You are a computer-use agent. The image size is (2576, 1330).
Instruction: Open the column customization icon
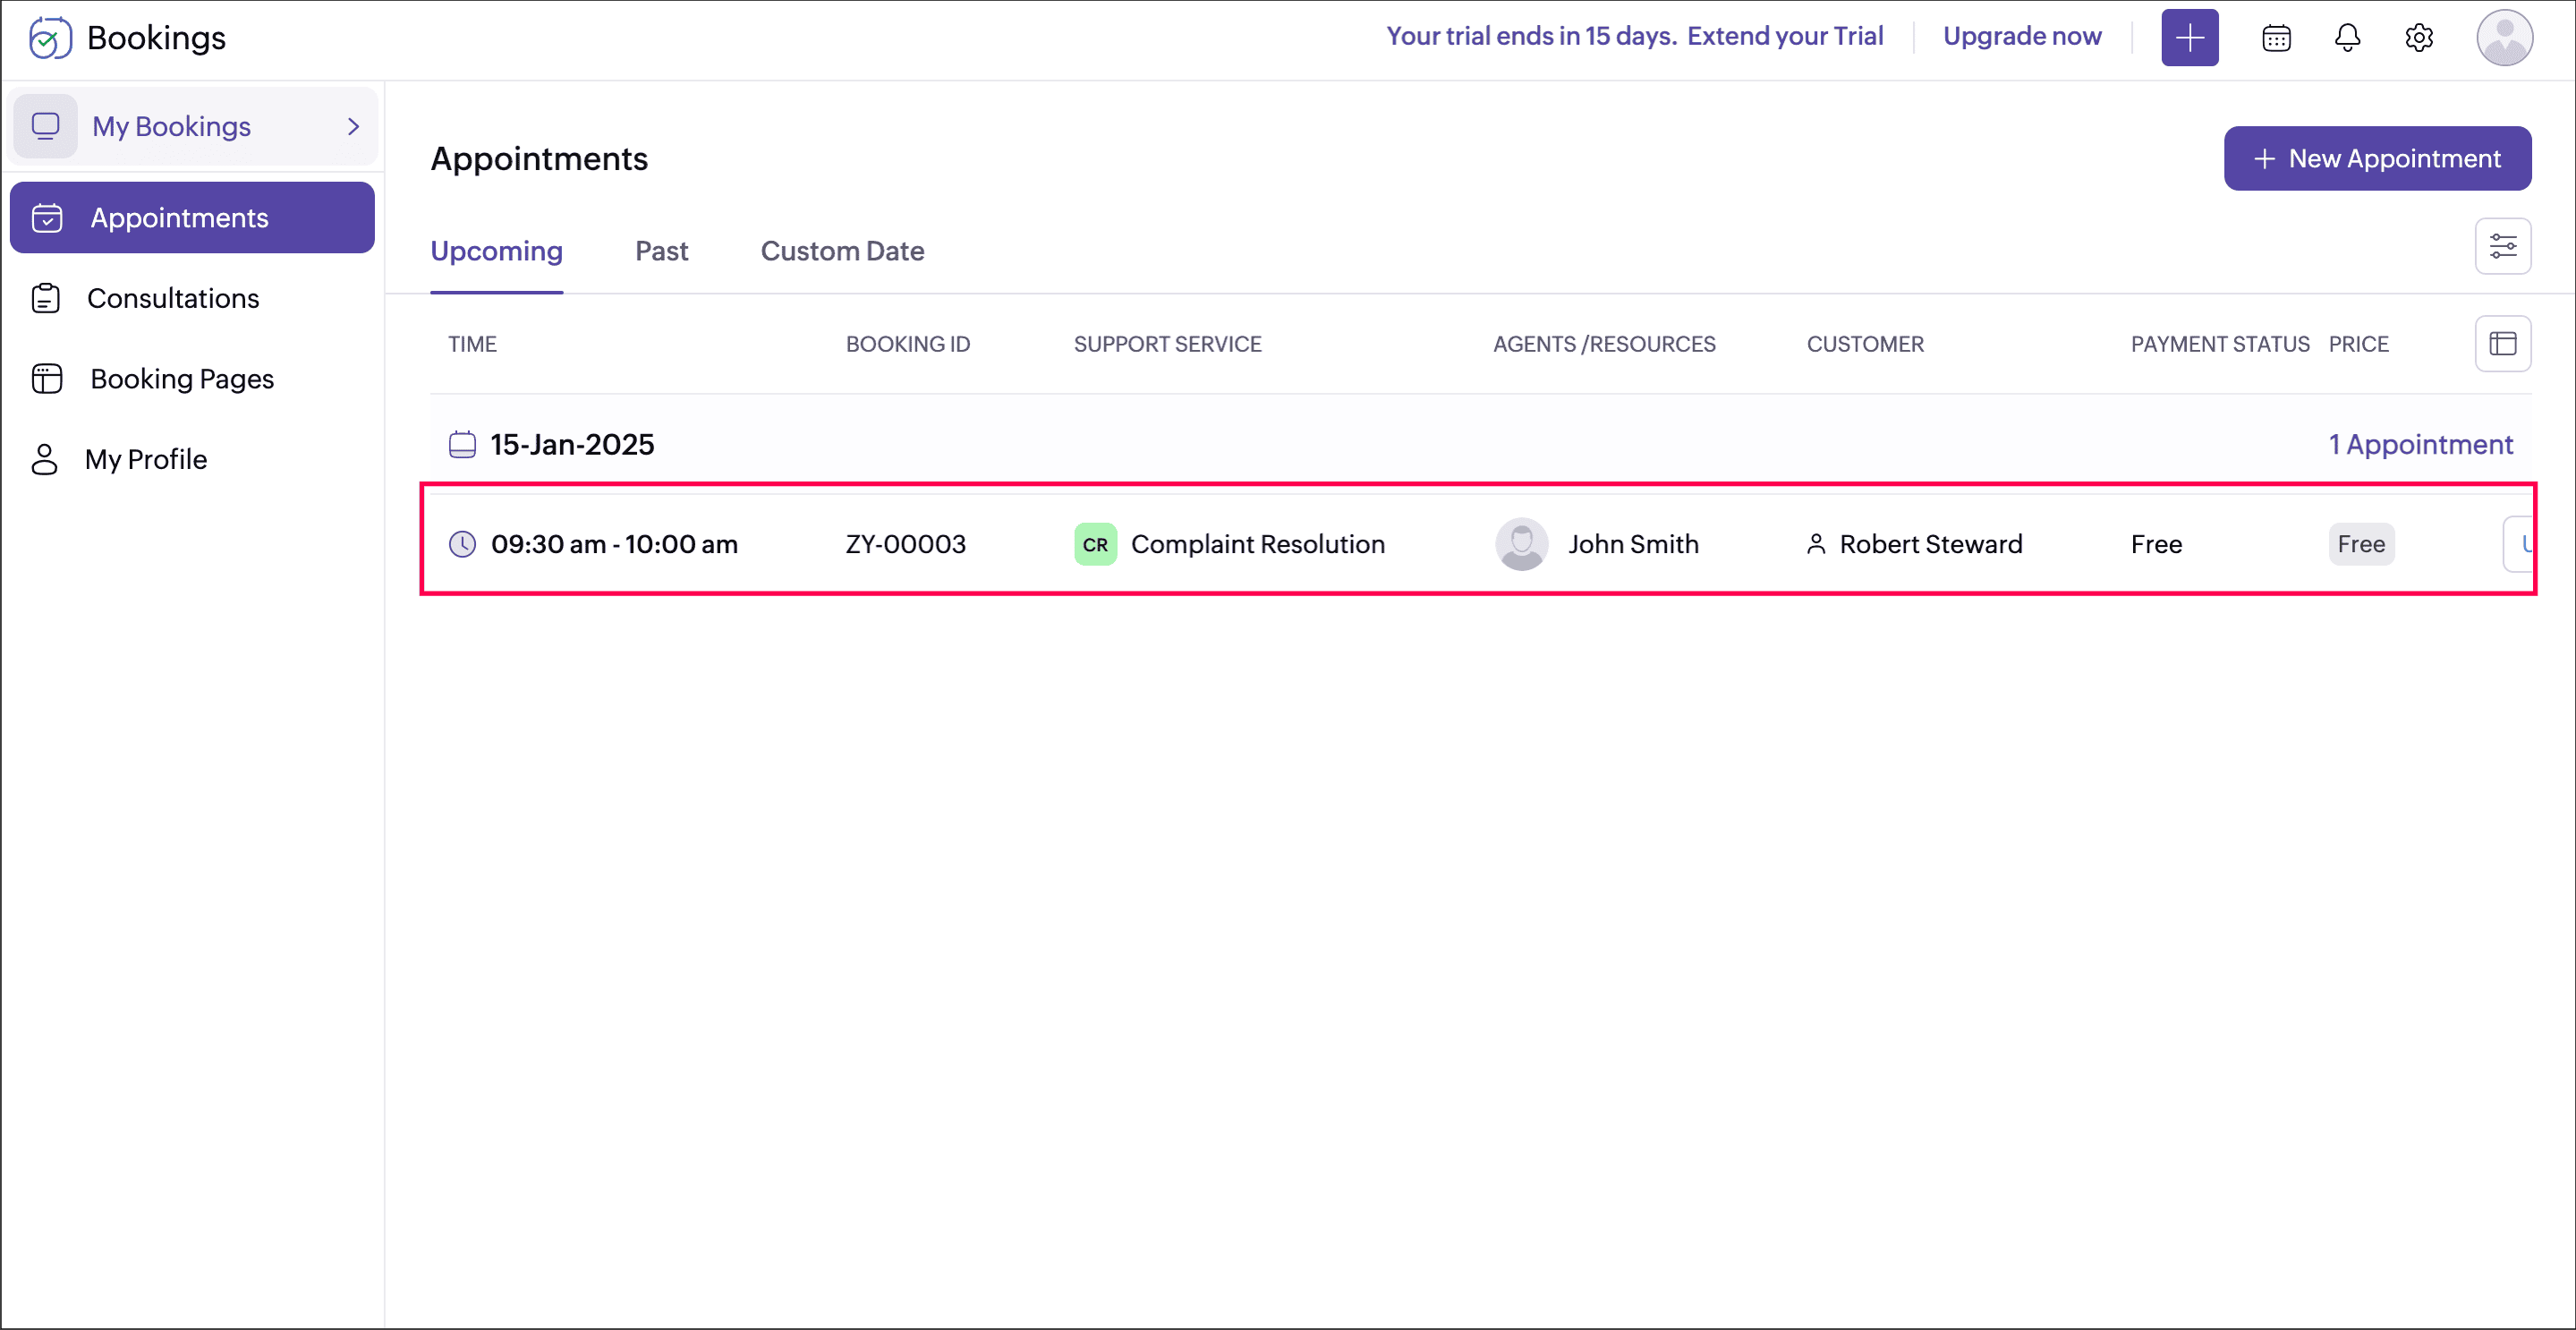[x=2502, y=344]
